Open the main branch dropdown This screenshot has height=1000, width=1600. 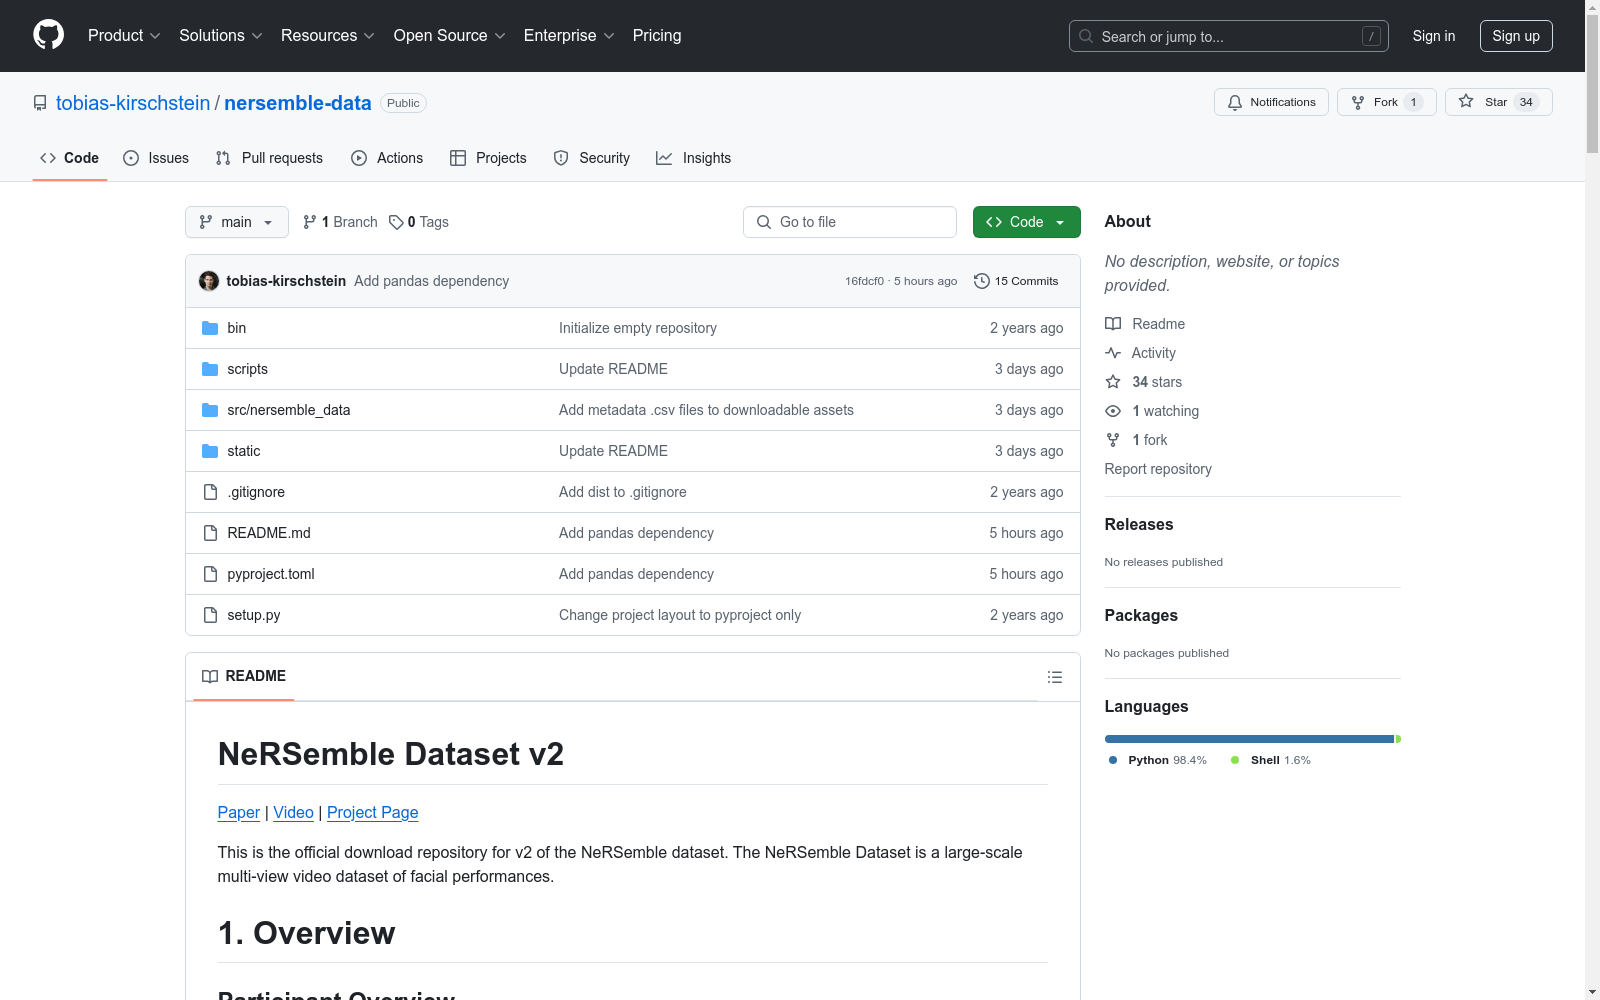pyautogui.click(x=236, y=222)
